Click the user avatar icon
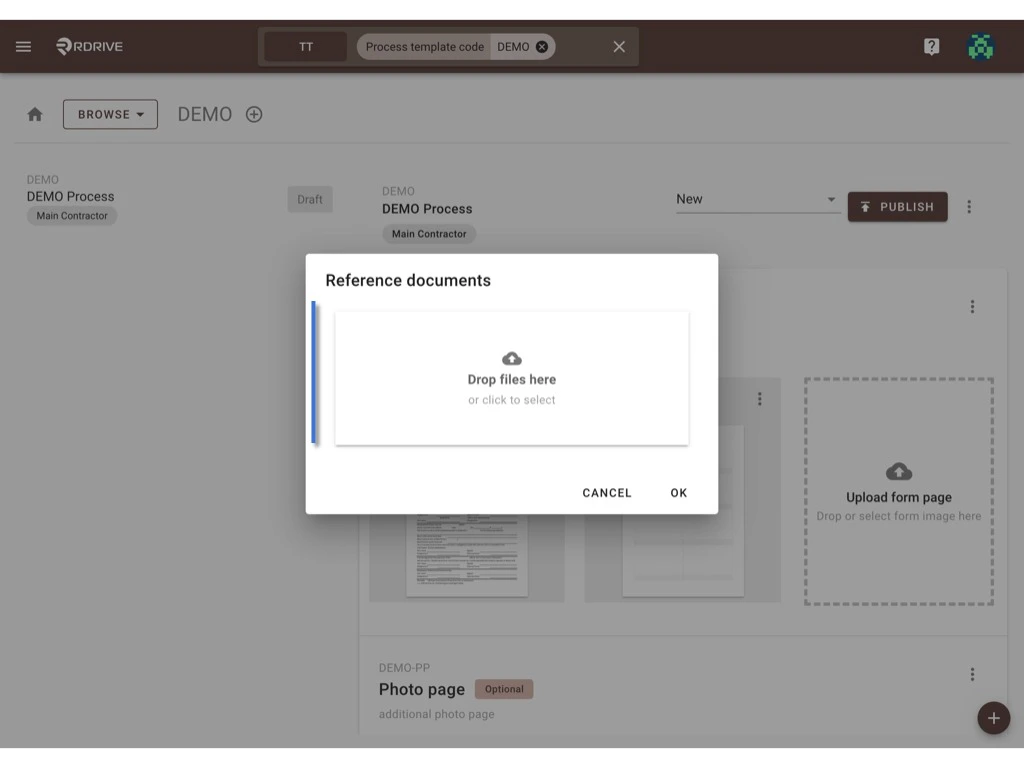Screen dimensions: 1024x768 pyautogui.click(x=980, y=46)
